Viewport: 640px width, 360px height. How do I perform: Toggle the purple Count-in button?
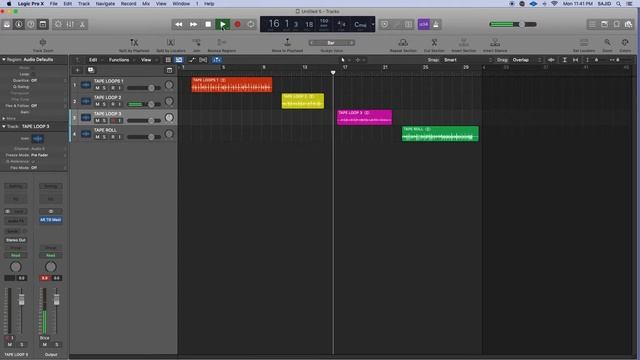pyautogui.click(x=424, y=24)
